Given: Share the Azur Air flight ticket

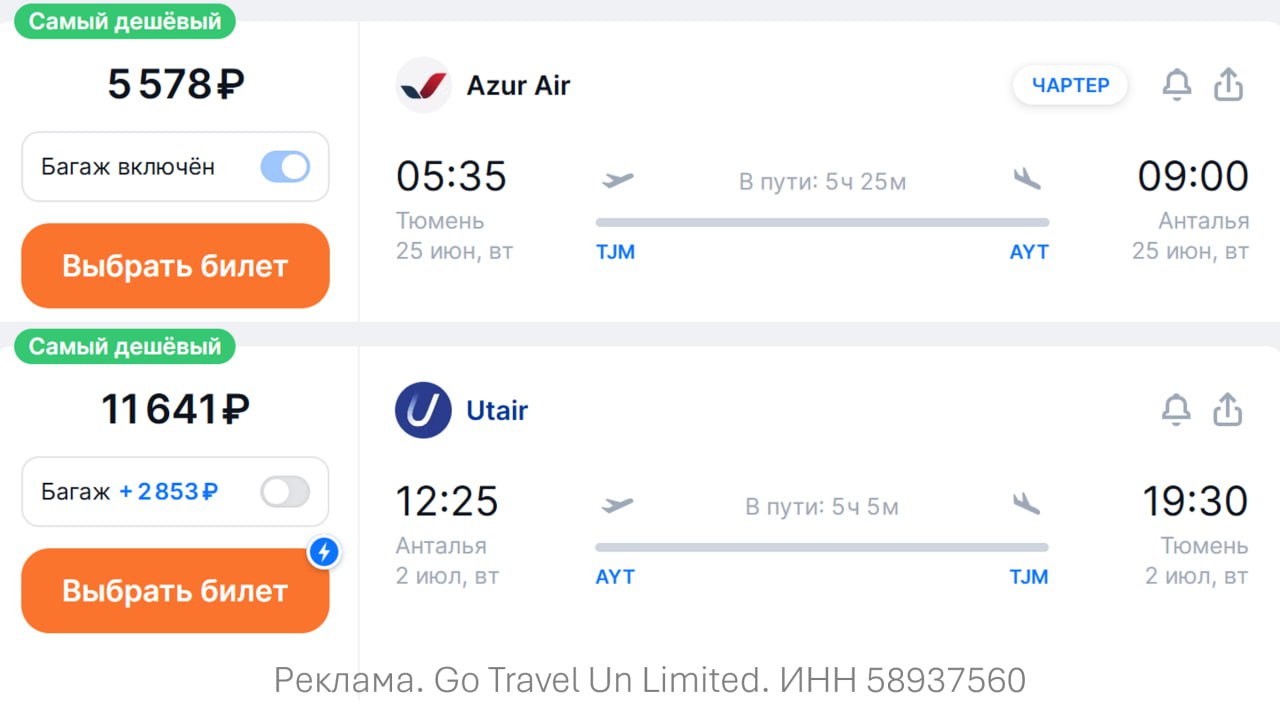Looking at the screenshot, I should coord(1228,85).
